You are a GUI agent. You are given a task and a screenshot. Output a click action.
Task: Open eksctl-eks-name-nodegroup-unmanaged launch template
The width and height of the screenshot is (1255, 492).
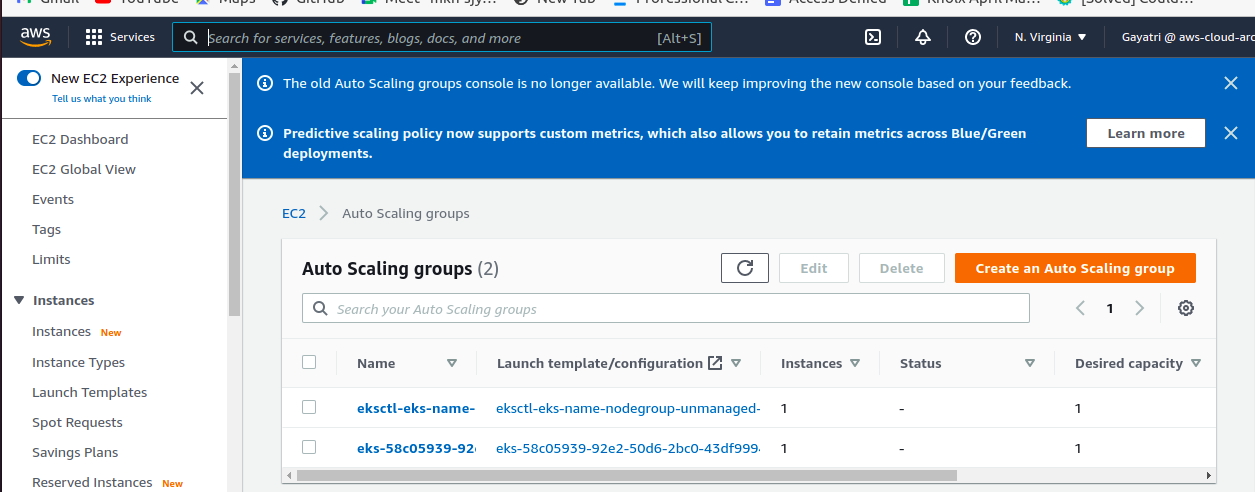coord(628,408)
